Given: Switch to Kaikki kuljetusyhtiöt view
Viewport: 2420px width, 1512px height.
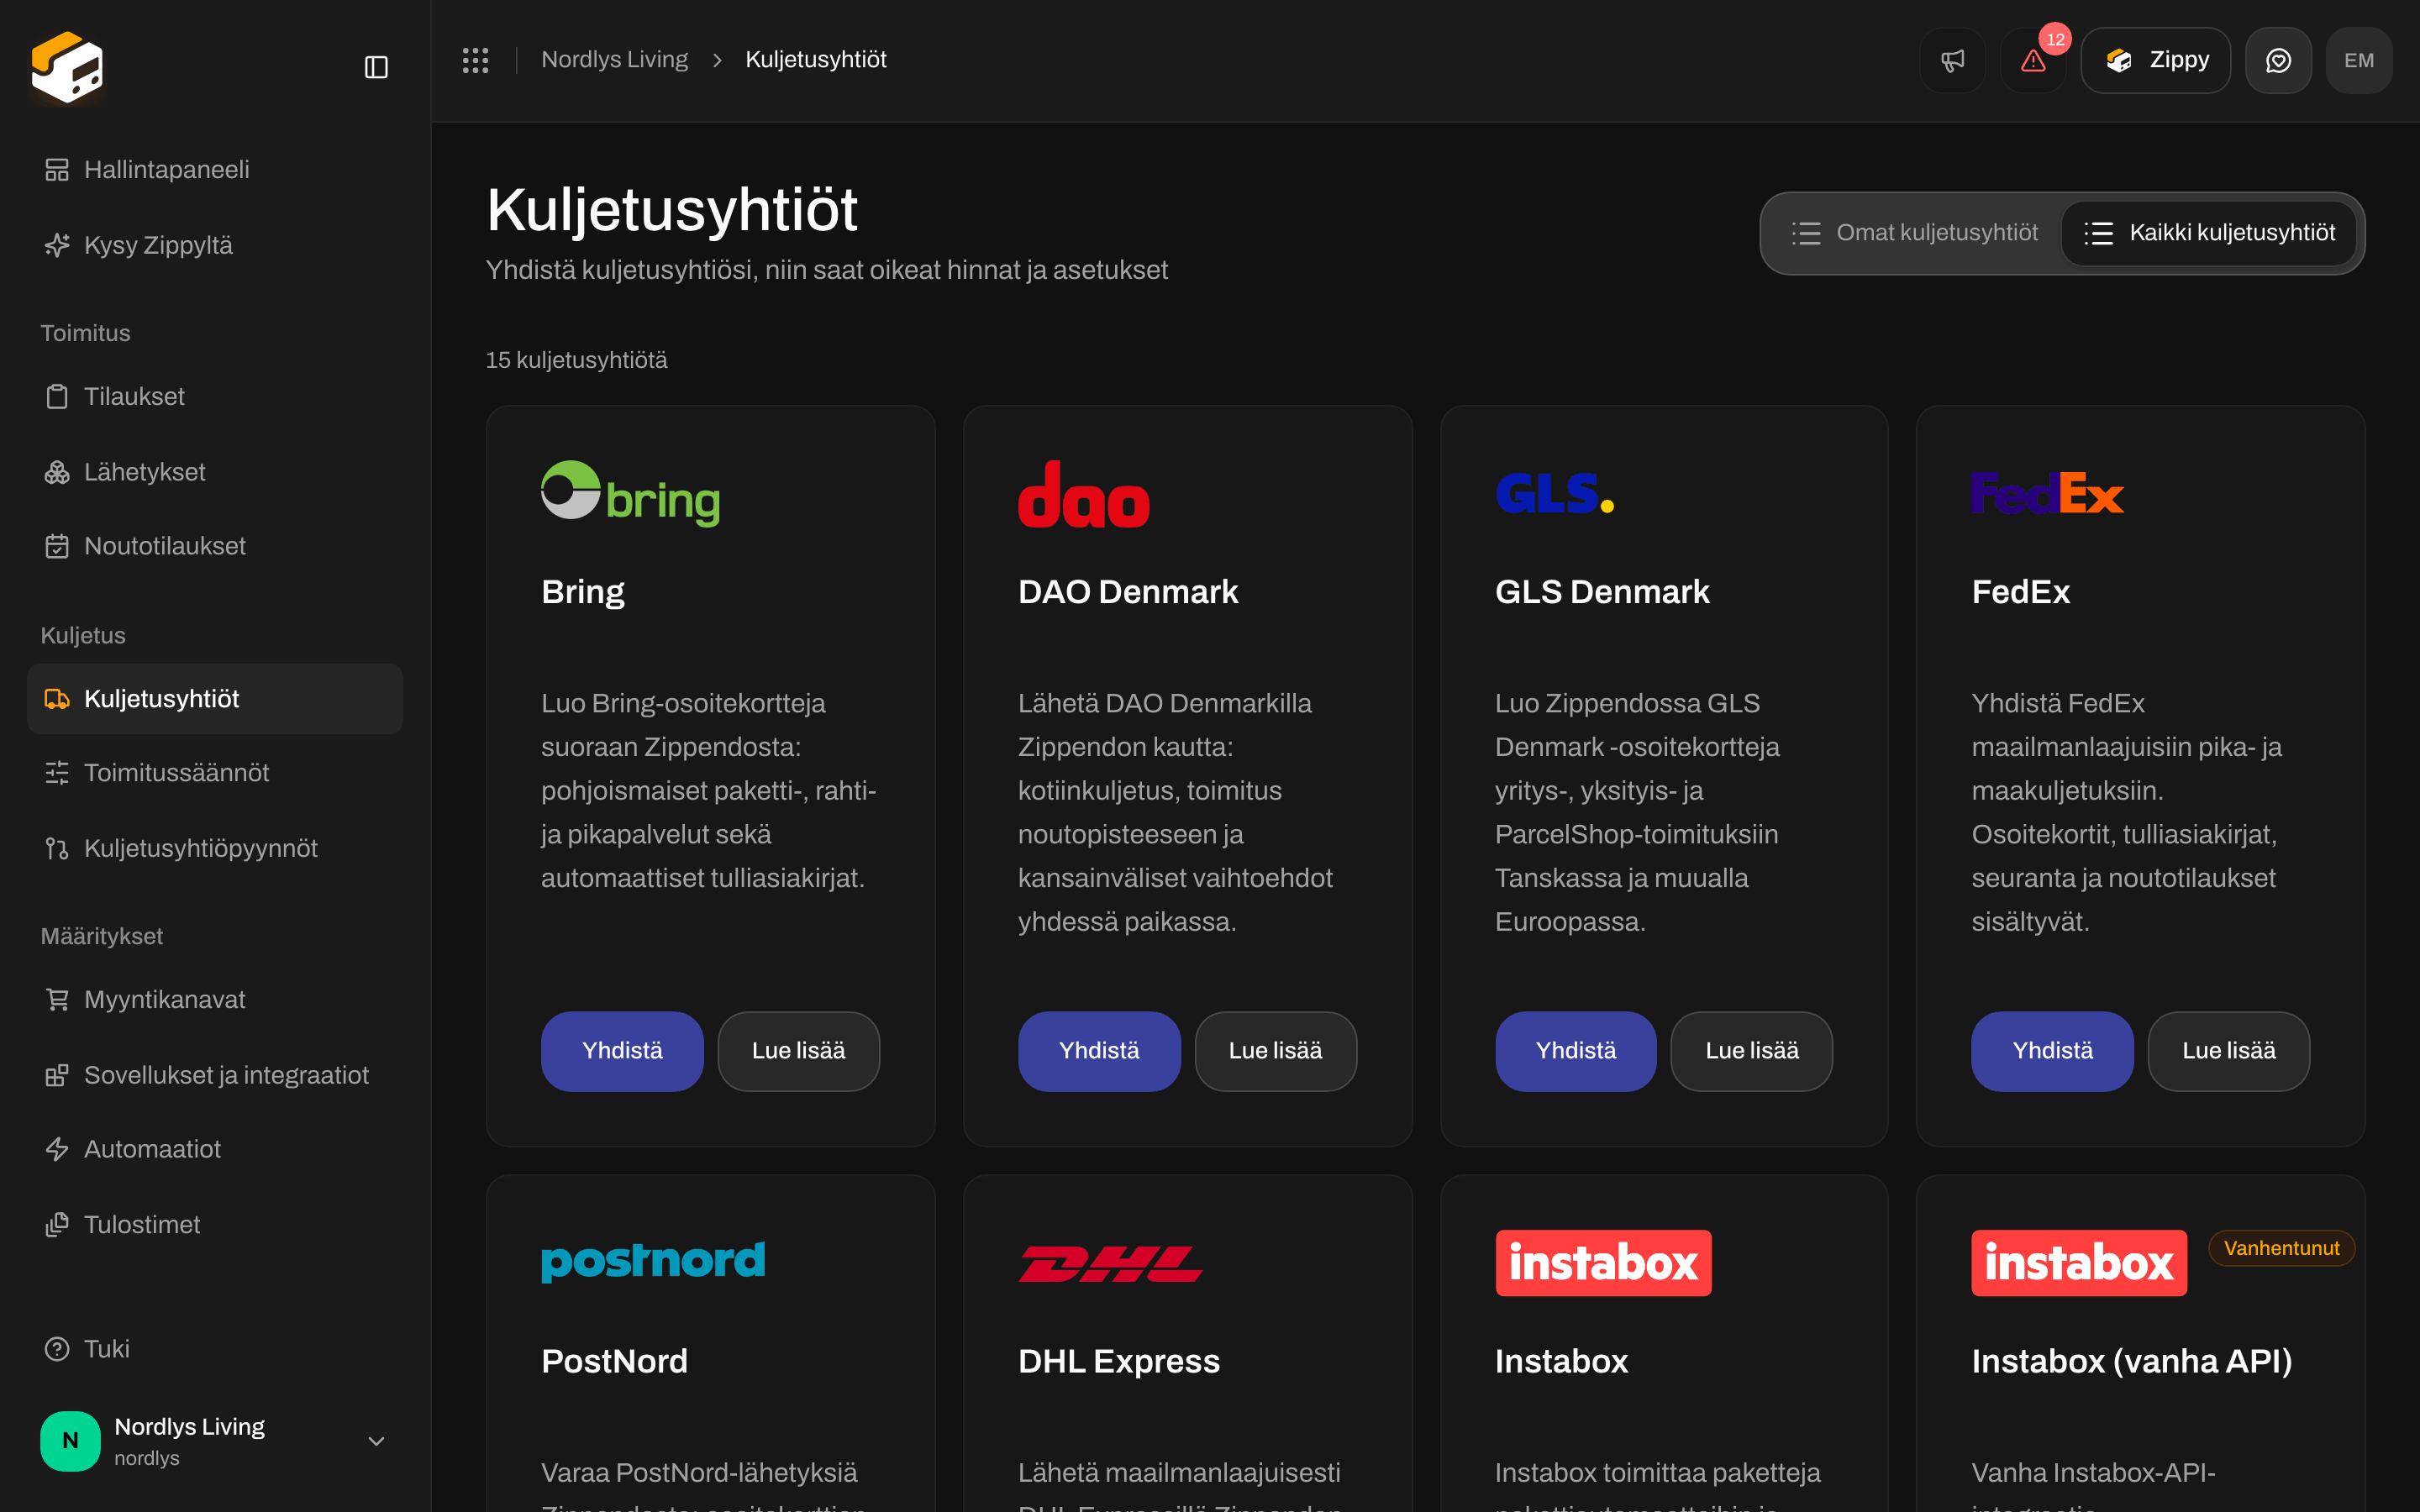Looking at the screenshot, I should (x=2210, y=233).
